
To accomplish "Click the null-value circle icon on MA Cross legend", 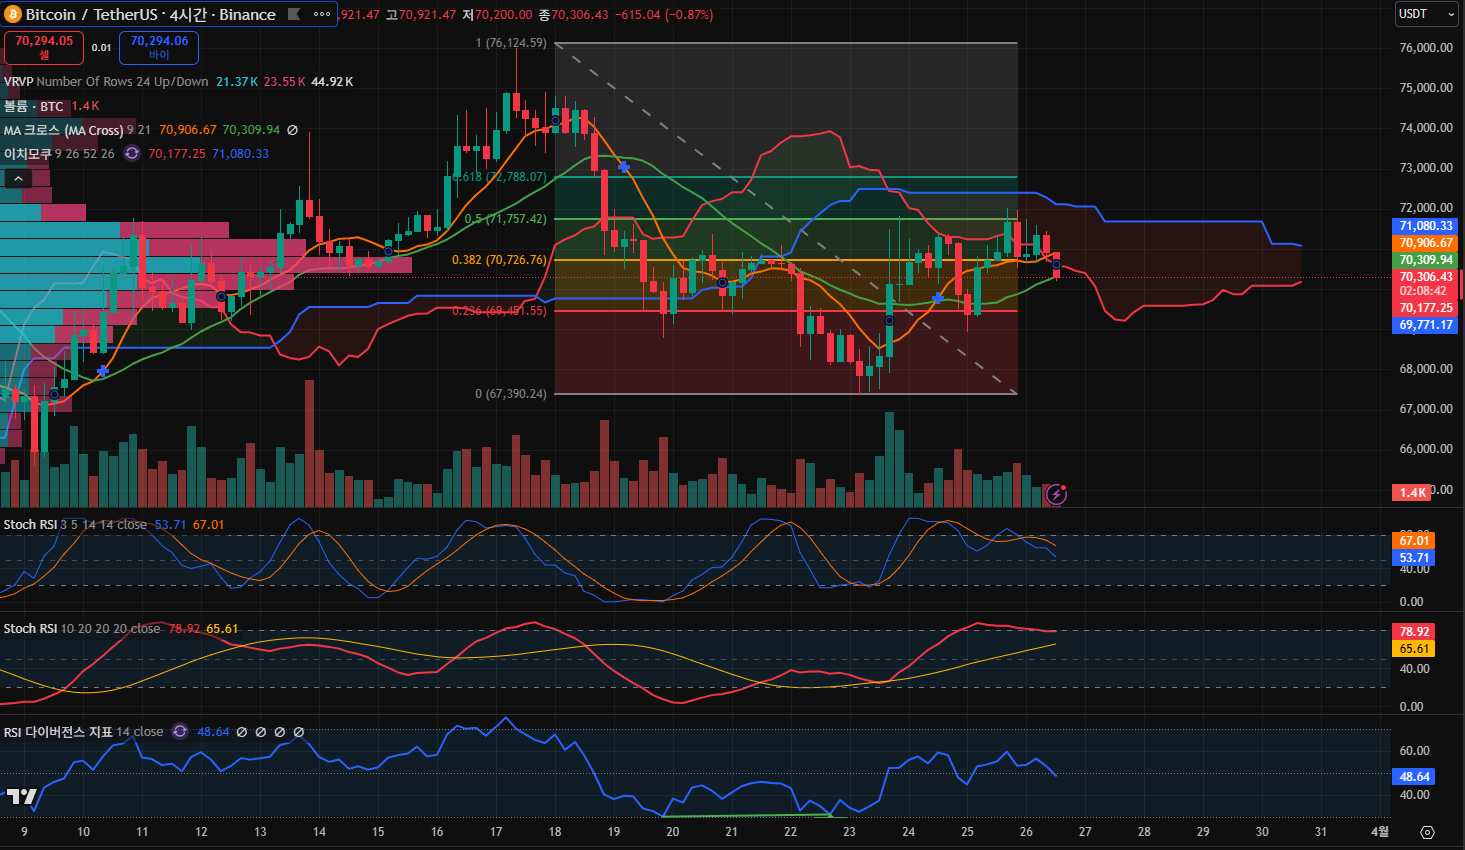I will pos(293,130).
